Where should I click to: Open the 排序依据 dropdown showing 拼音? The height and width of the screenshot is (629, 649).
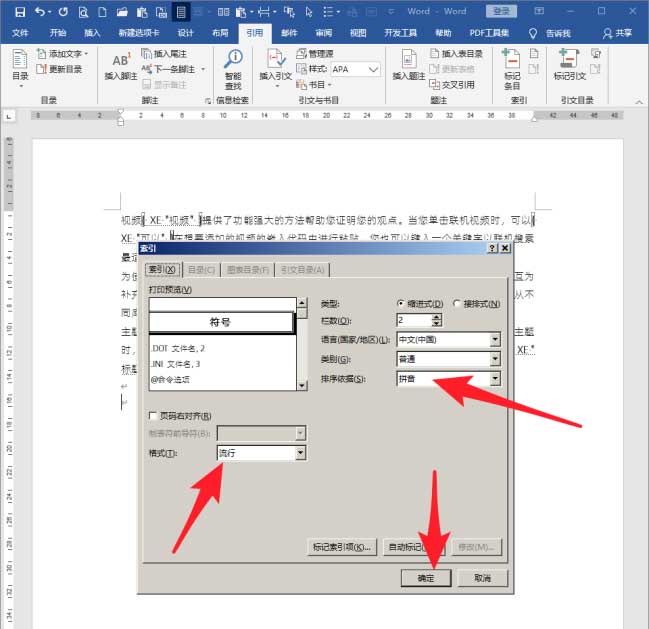[494, 379]
